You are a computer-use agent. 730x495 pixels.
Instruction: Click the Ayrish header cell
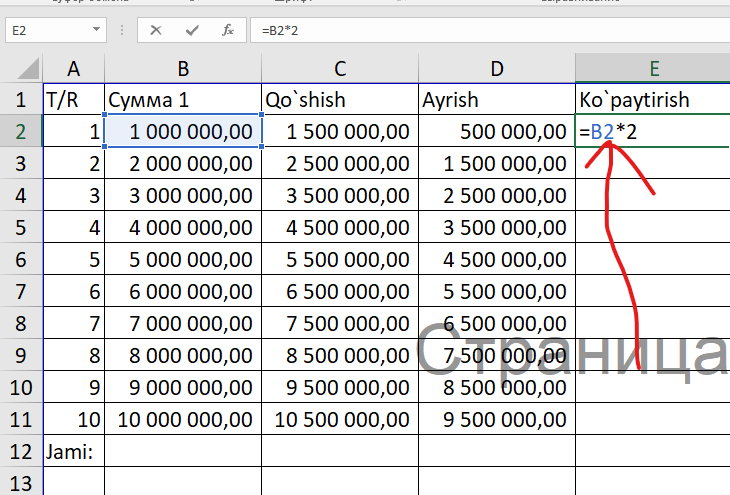click(x=497, y=100)
